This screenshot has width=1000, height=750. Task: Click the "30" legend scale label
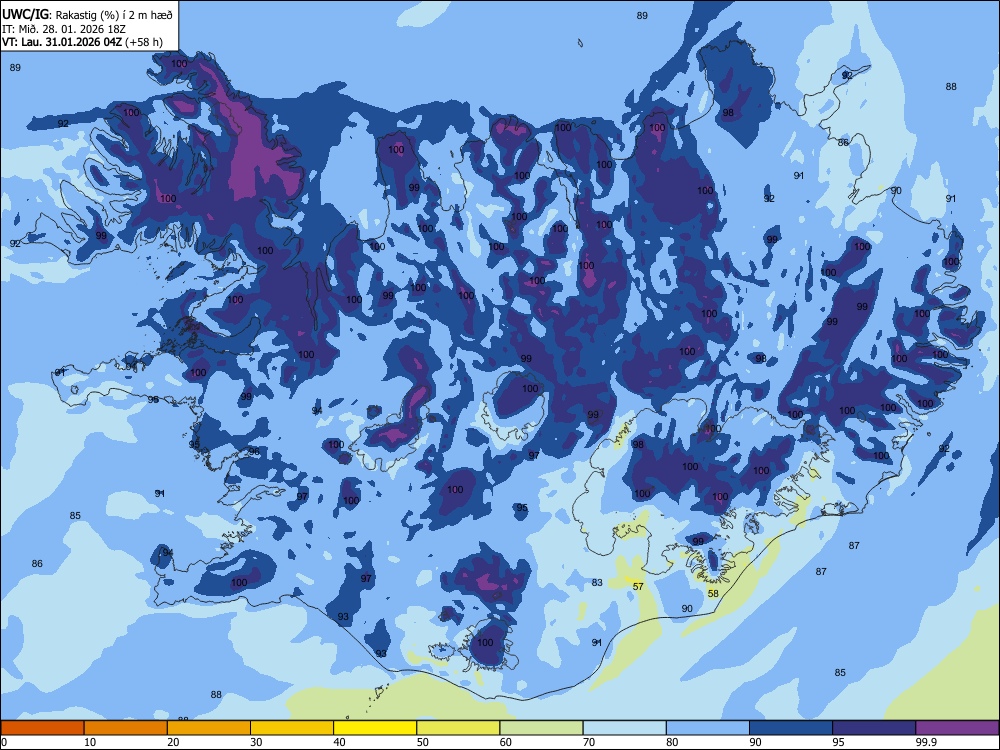point(256,742)
